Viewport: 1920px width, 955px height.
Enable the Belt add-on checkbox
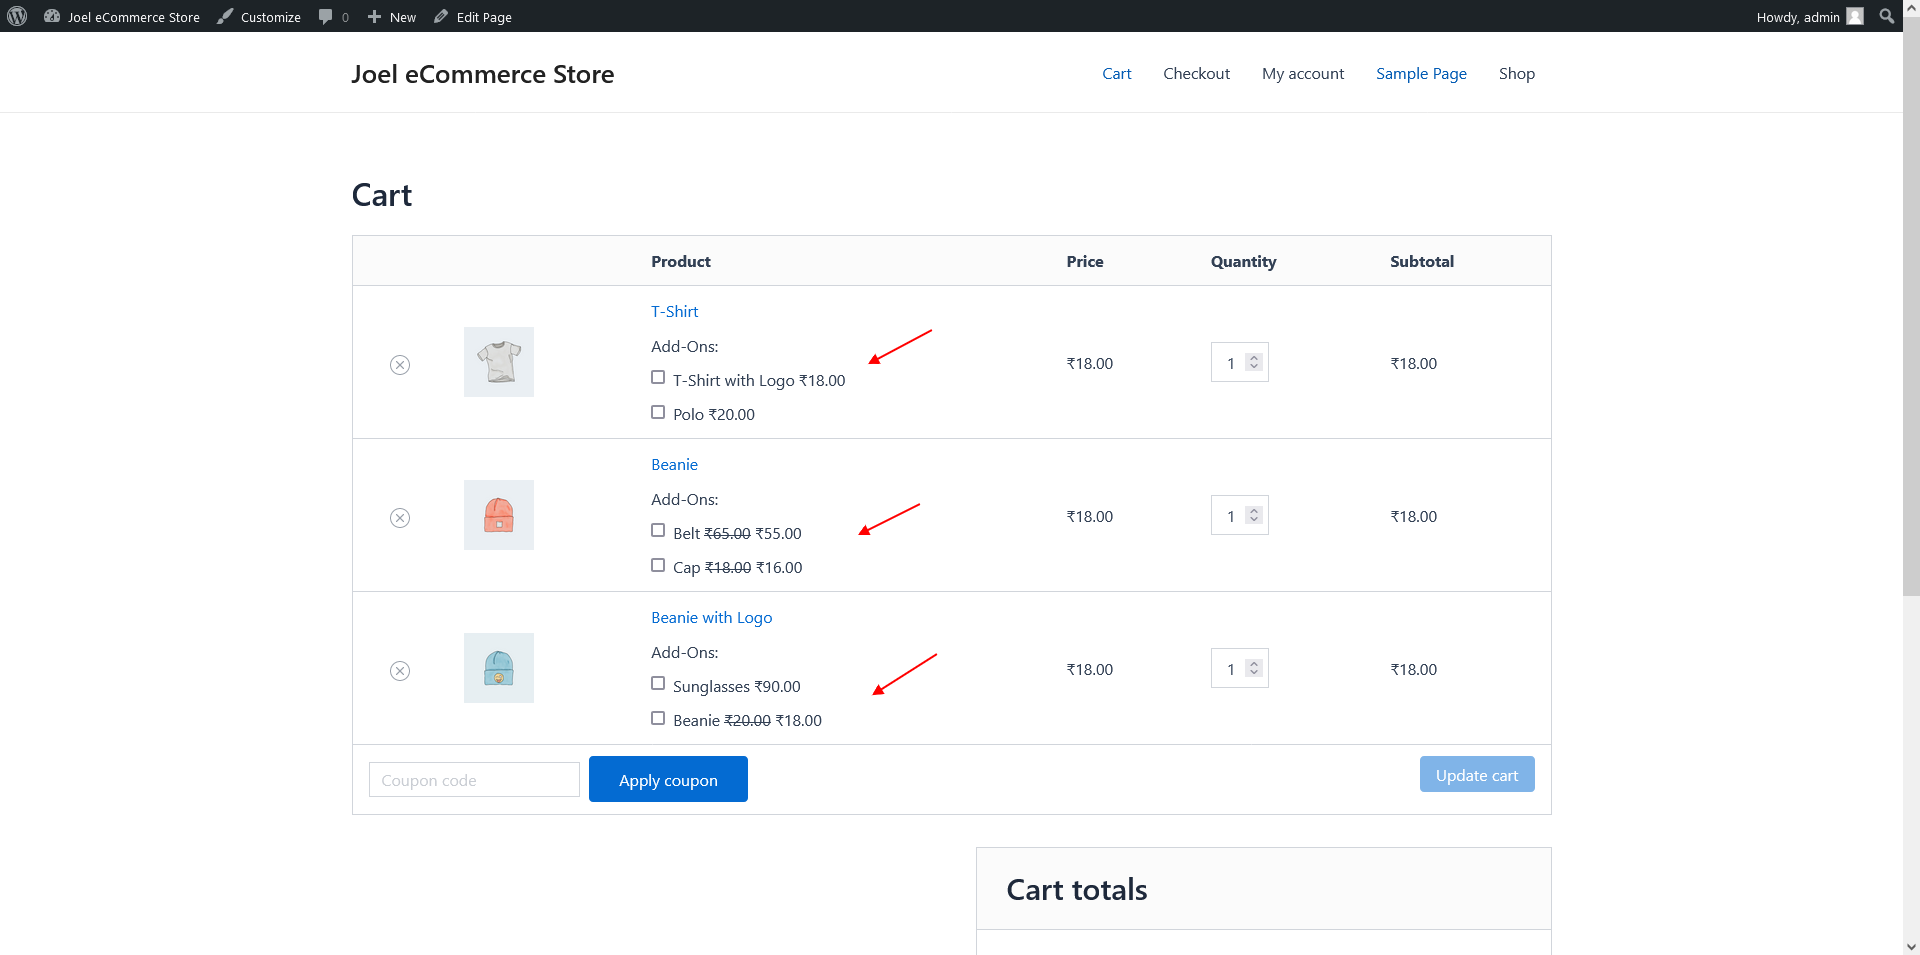point(658,531)
